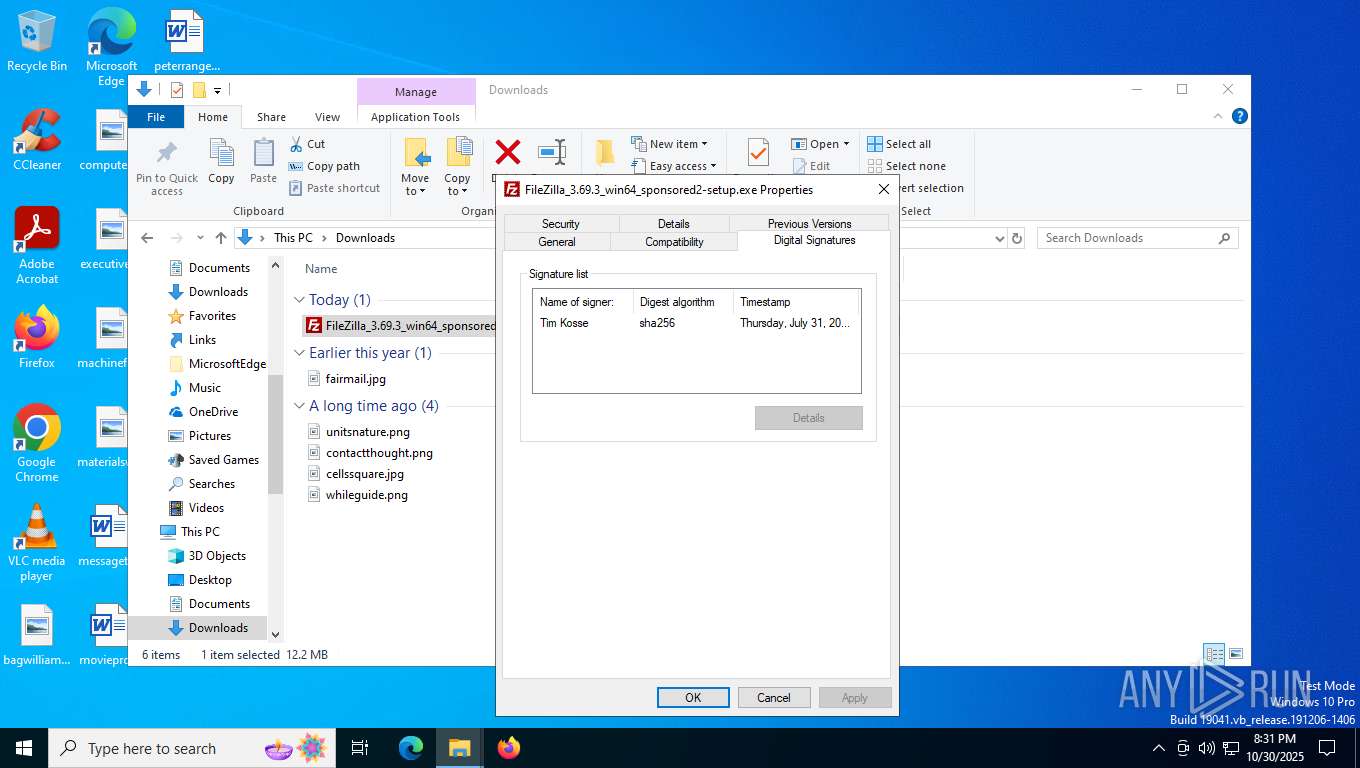The height and width of the screenshot is (768, 1360).
Task: Select Music in the navigation pane
Action: click(x=205, y=388)
